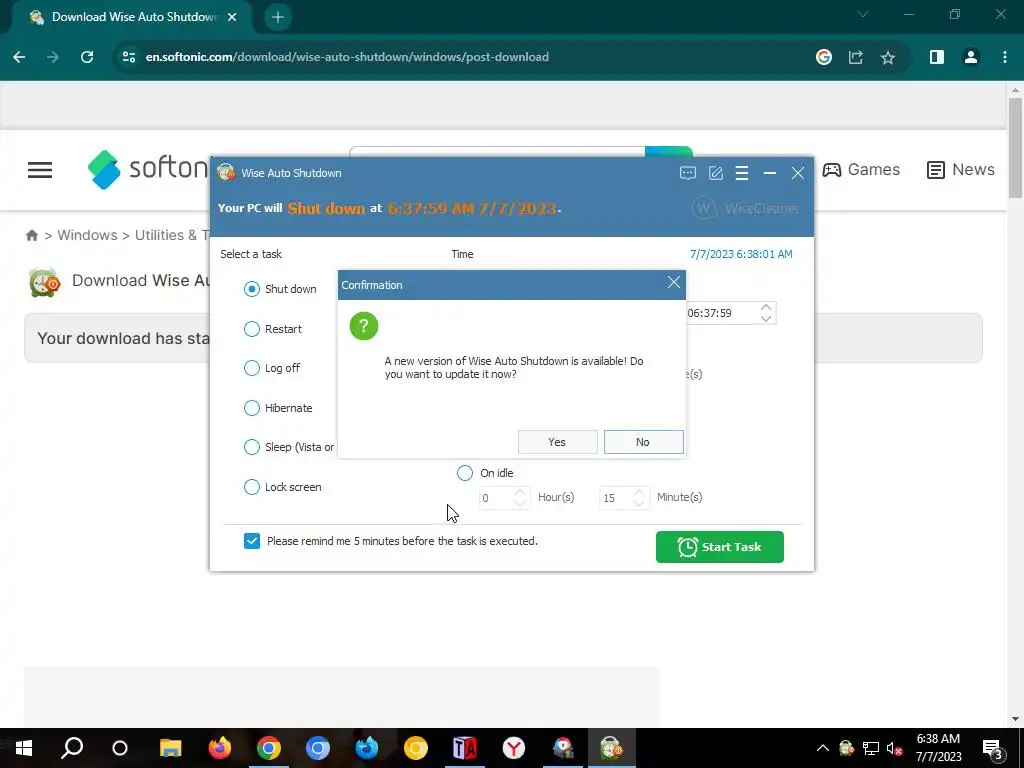
Task: Decrease idle Minute(s) with down arrow
Action: point(639,503)
